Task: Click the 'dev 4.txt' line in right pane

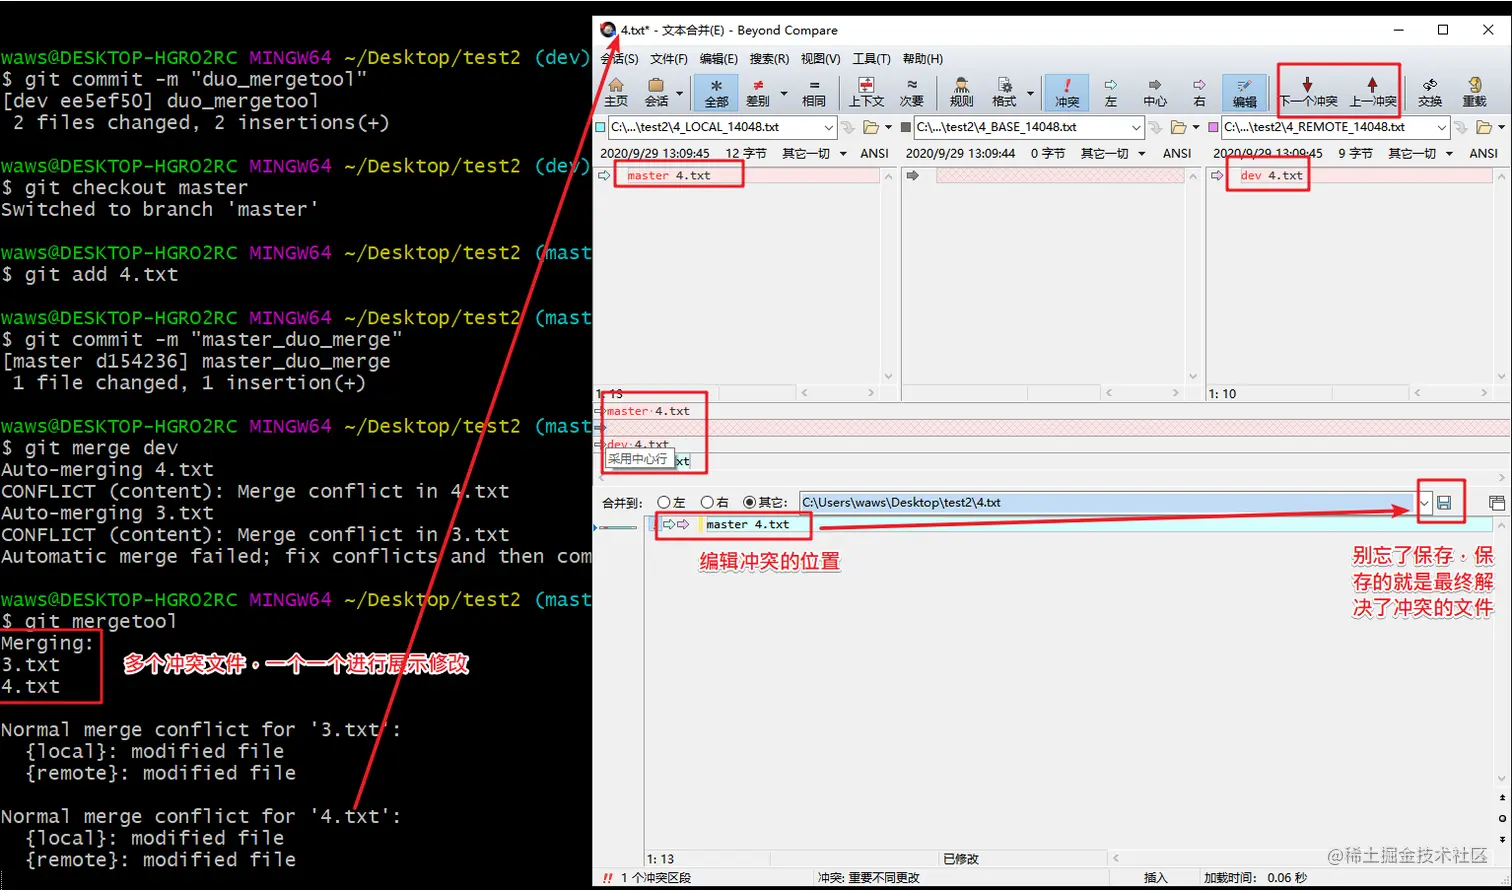Action: tap(1272, 176)
